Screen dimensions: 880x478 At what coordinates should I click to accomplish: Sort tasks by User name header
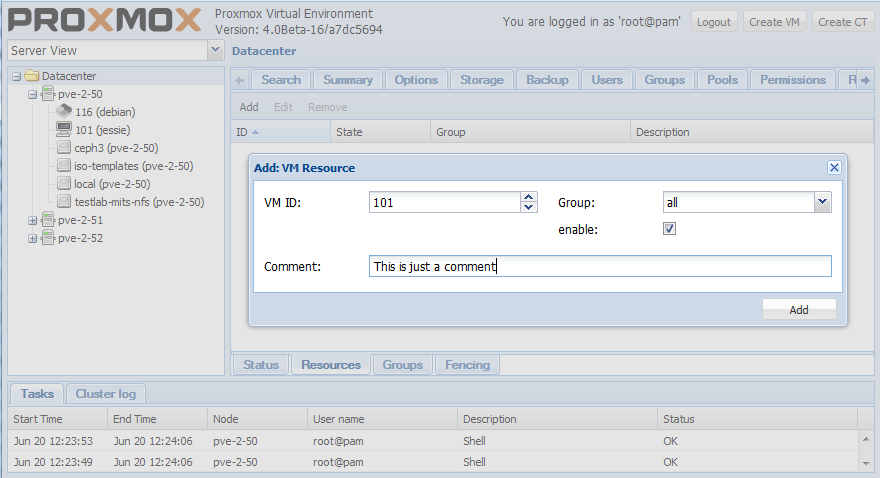click(382, 419)
